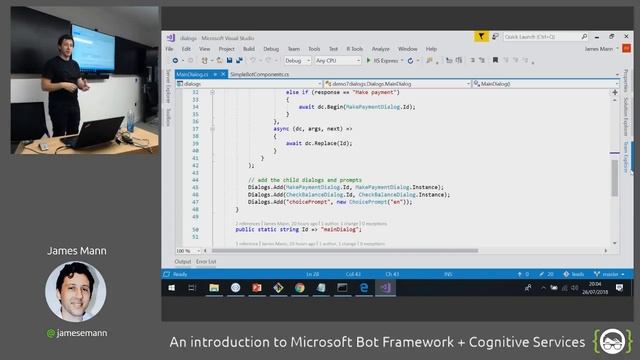This screenshot has height=360, width=640.
Task: Collapse the lambda block at line 37
Action: [x=212, y=129]
